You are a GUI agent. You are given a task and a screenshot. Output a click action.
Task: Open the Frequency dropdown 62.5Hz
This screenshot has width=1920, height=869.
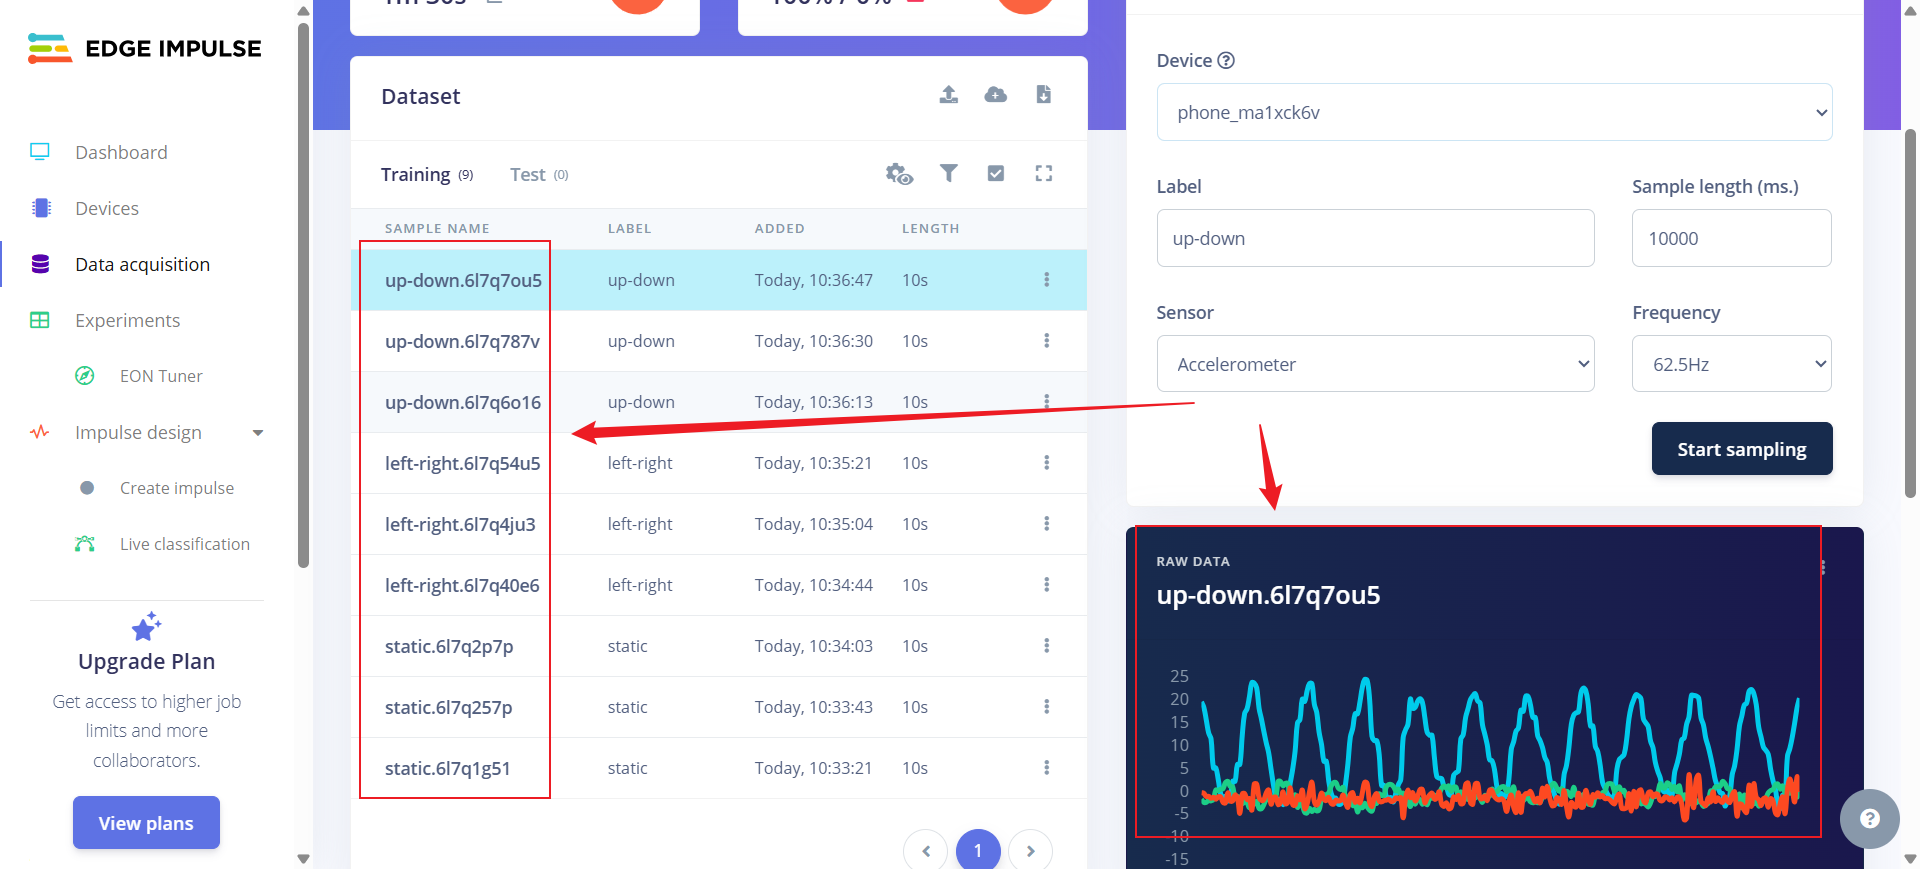[1731, 364]
